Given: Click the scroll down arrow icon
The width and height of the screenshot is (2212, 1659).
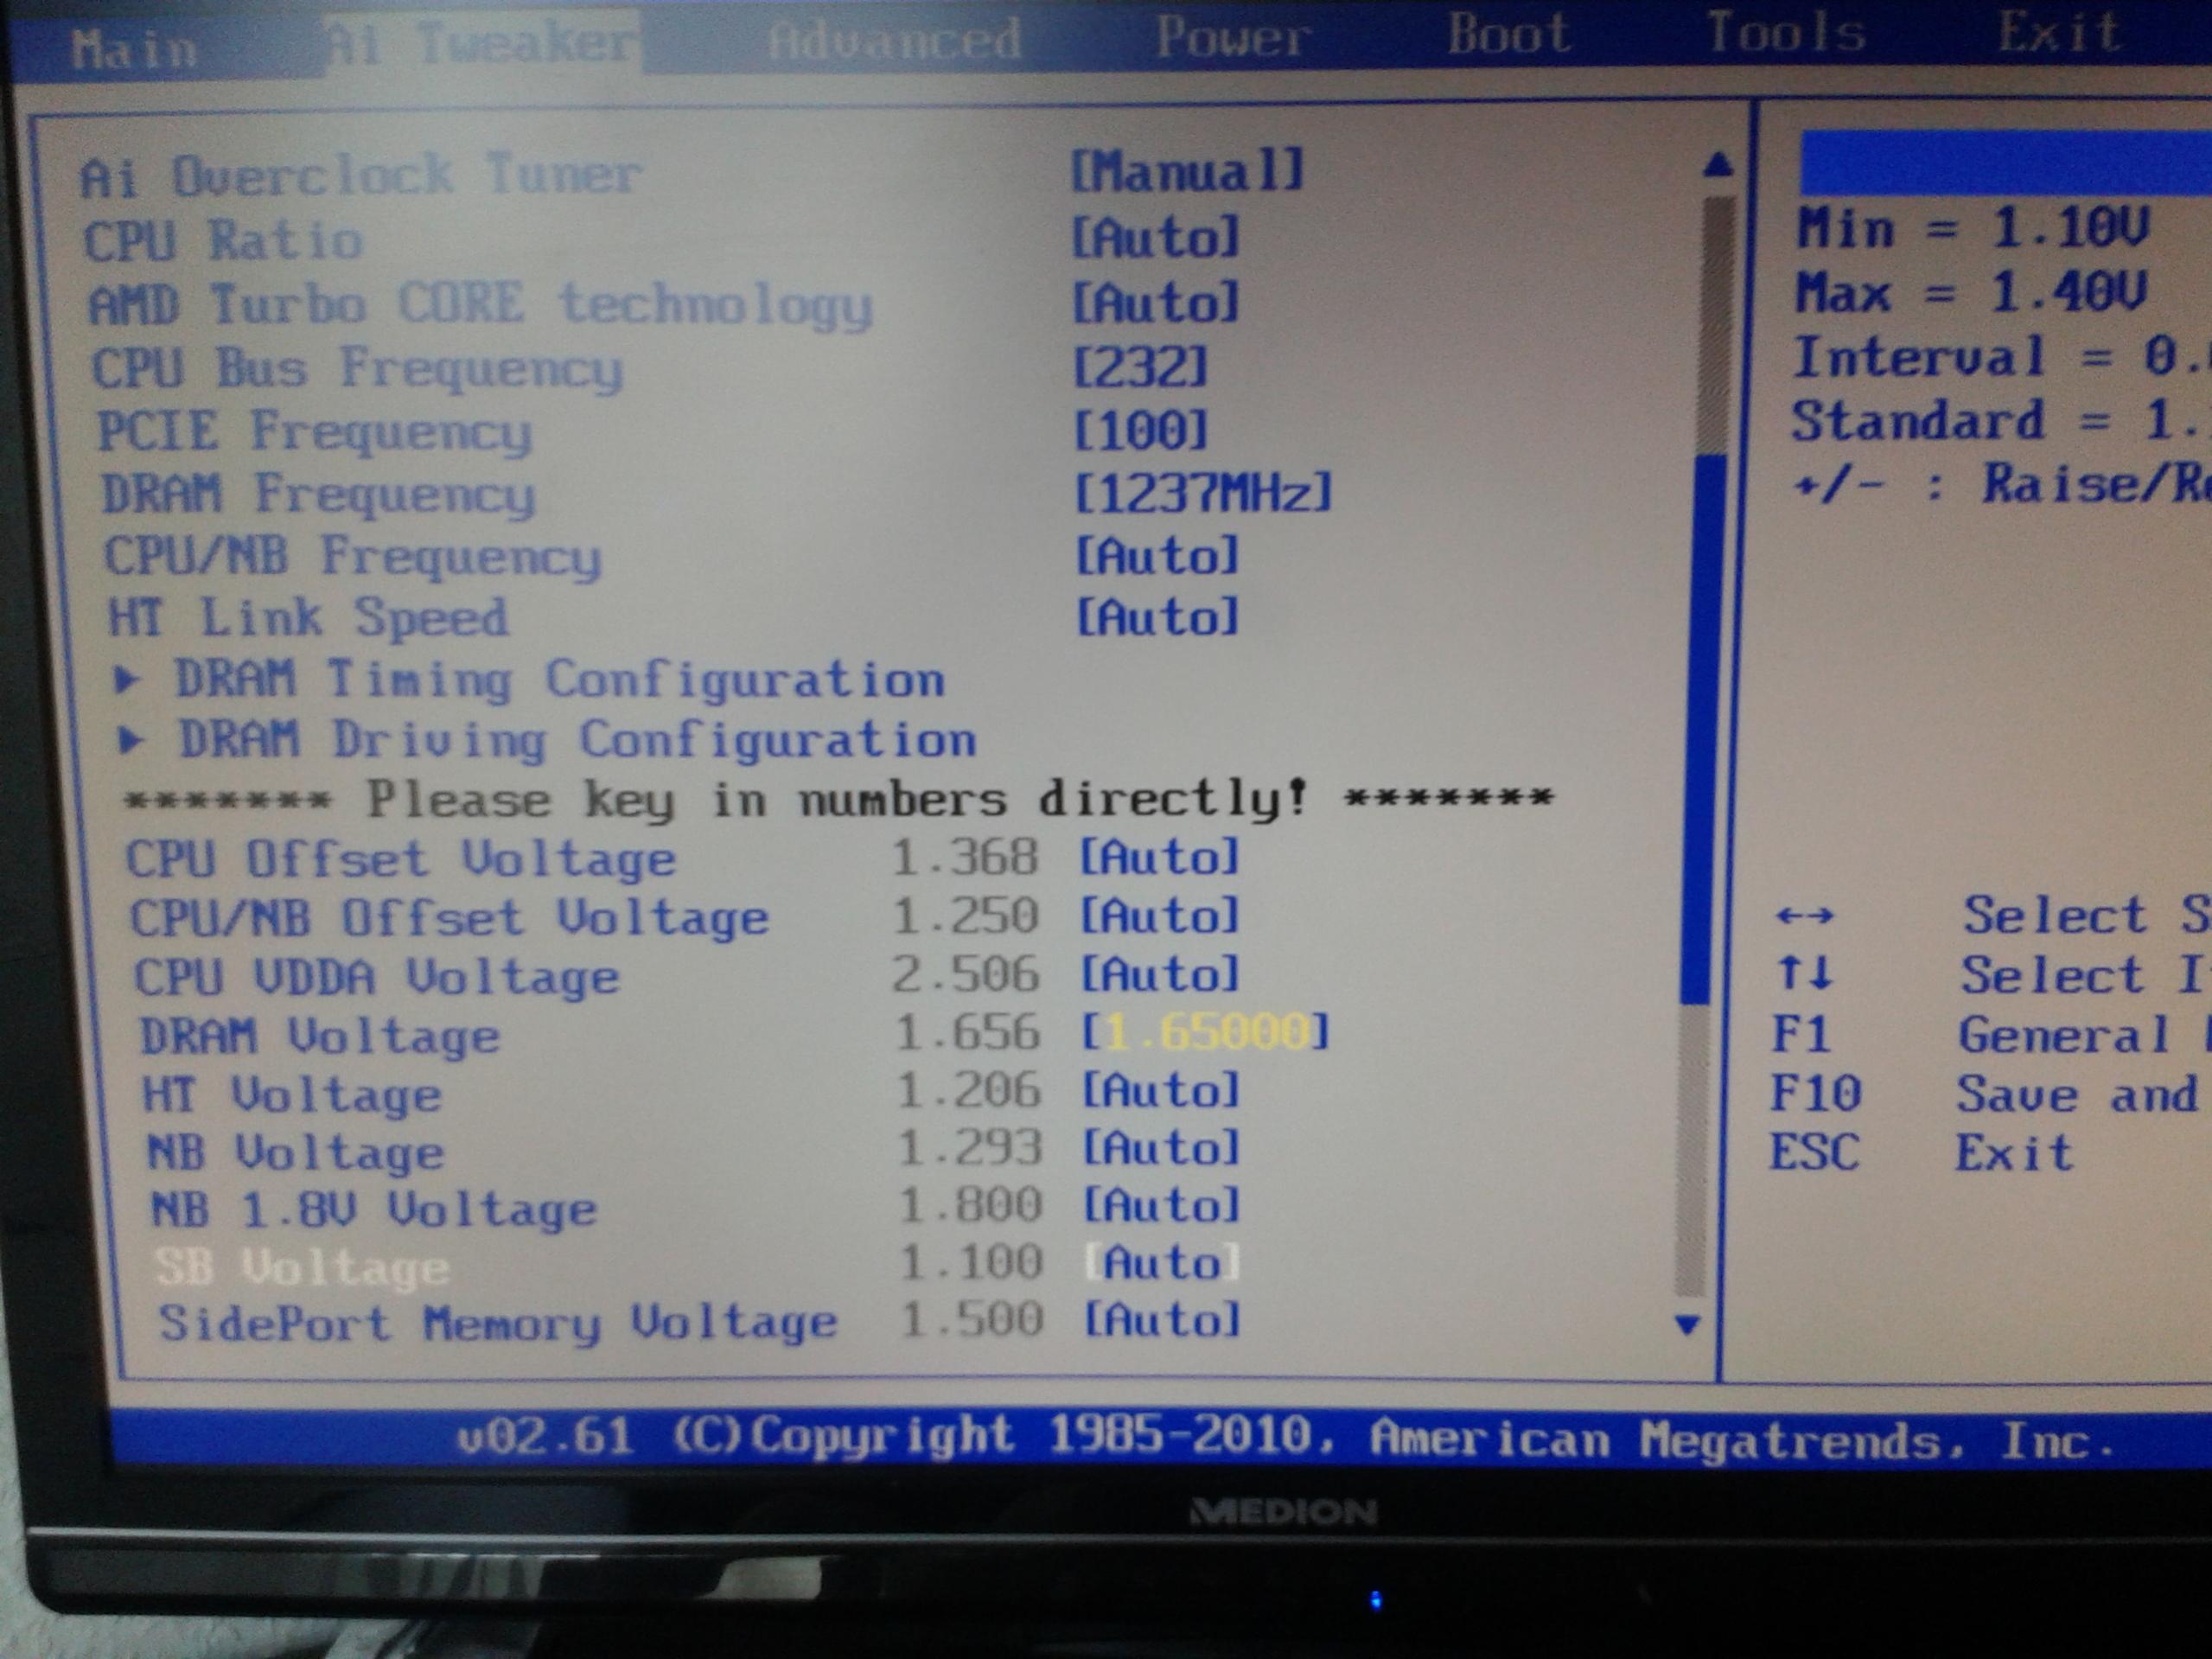Looking at the screenshot, I should coord(1688,1325).
